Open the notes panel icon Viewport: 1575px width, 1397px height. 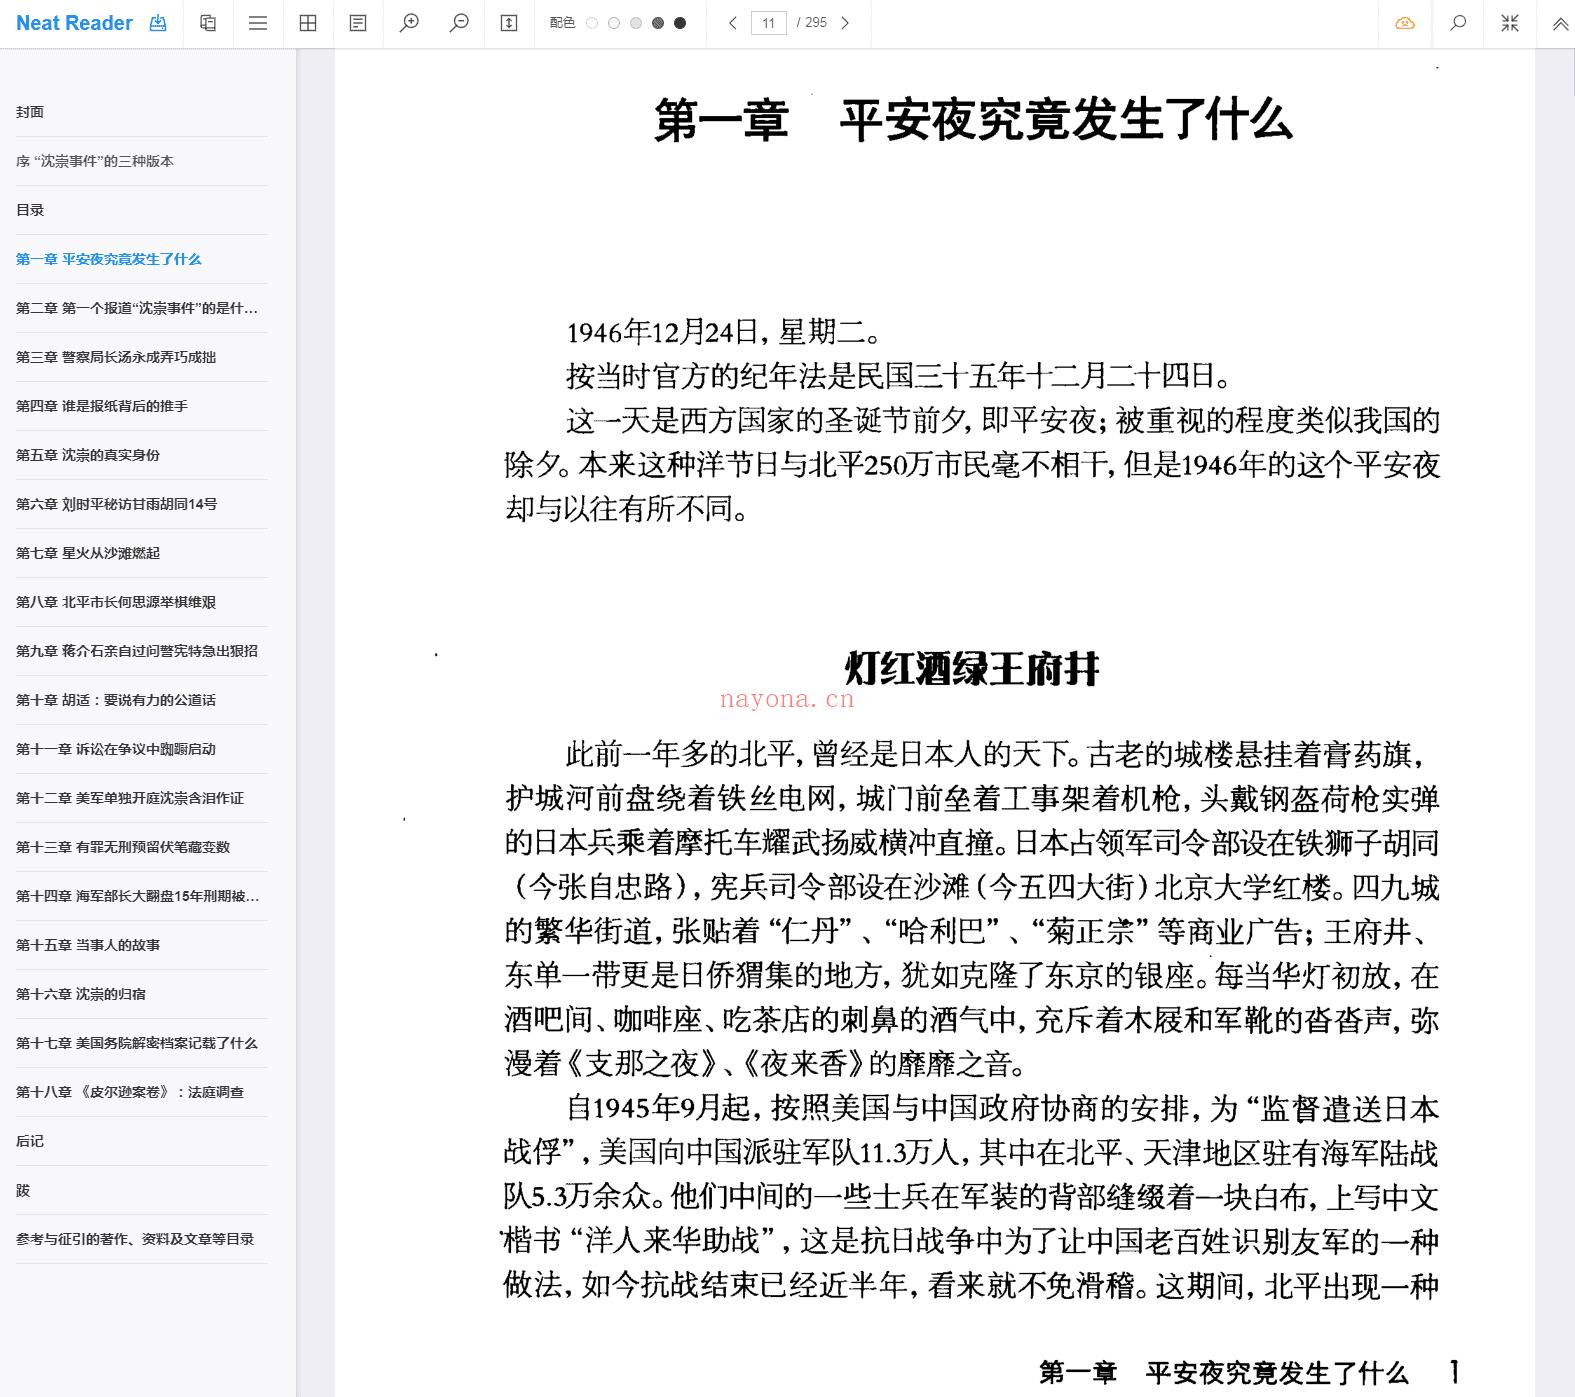[x=358, y=23]
